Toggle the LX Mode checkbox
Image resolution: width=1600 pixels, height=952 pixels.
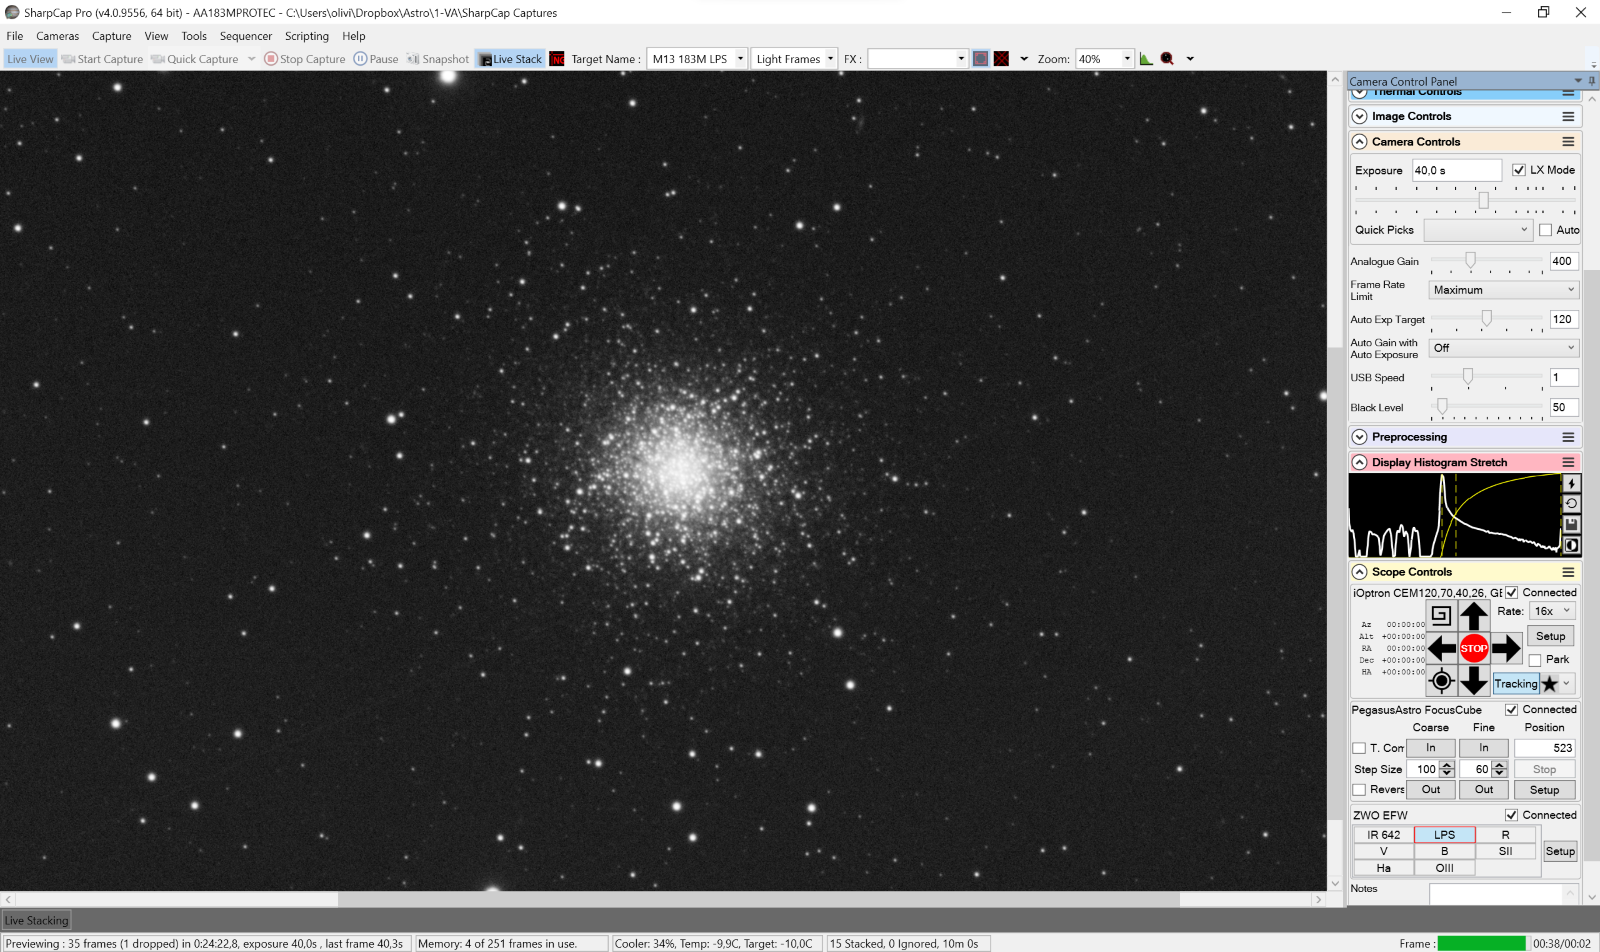[1519, 170]
